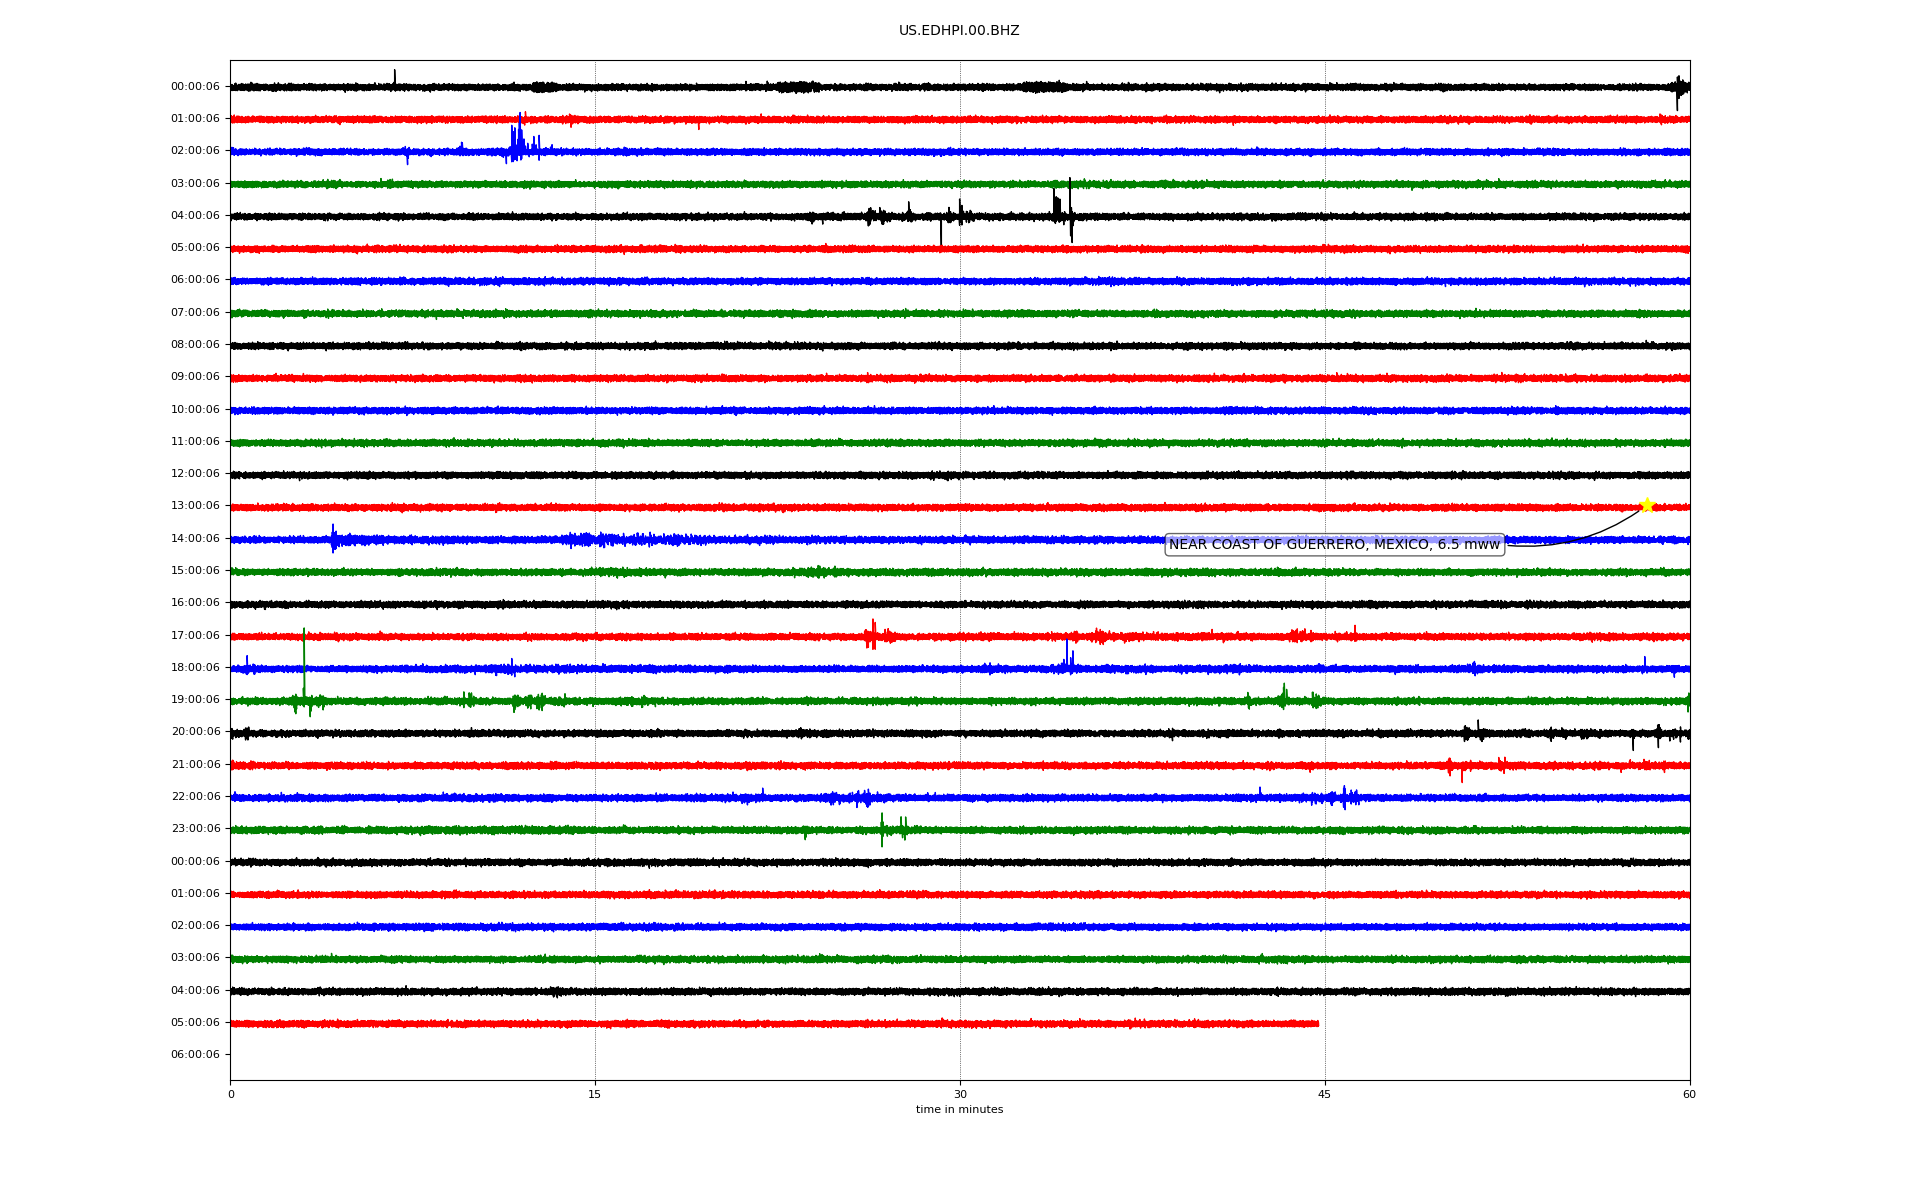Click the 06:00:06 last row label

coord(195,1054)
